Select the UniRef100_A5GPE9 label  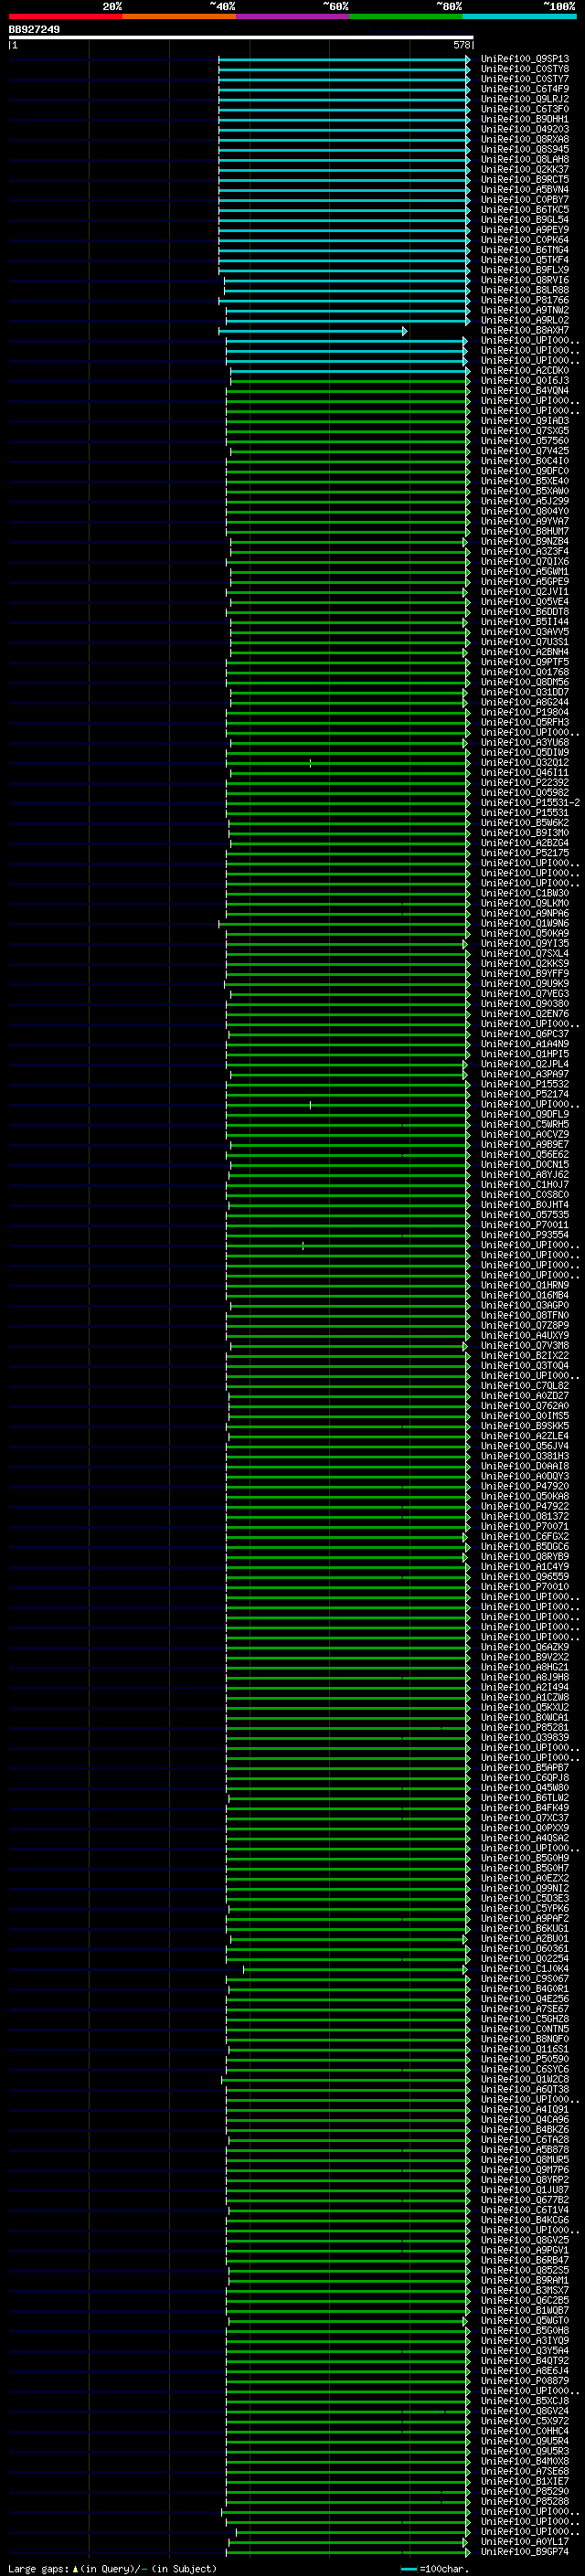coord(524,581)
